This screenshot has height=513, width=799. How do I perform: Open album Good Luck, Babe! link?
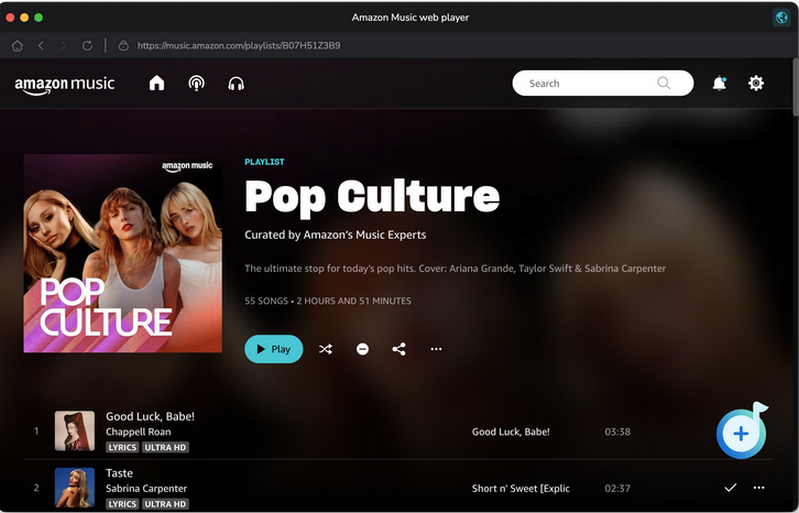click(511, 432)
